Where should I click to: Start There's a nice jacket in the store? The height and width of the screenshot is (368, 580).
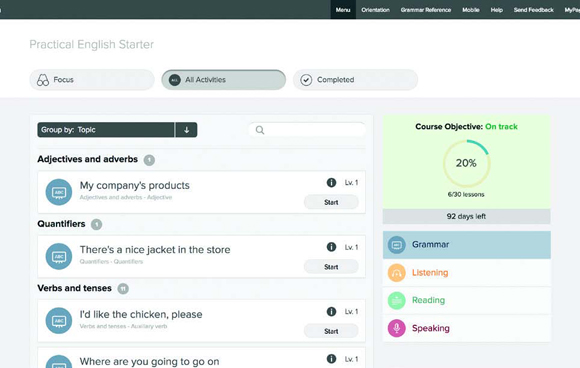coord(331,267)
